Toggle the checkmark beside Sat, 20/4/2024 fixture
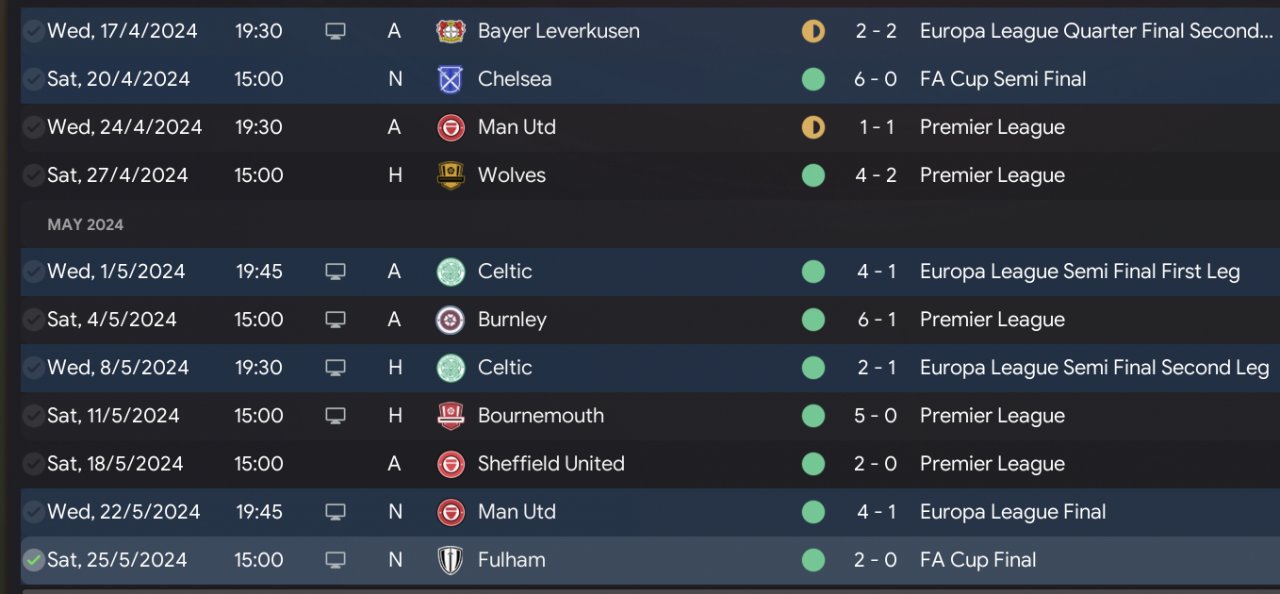The height and width of the screenshot is (594, 1280). coord(34,79)
